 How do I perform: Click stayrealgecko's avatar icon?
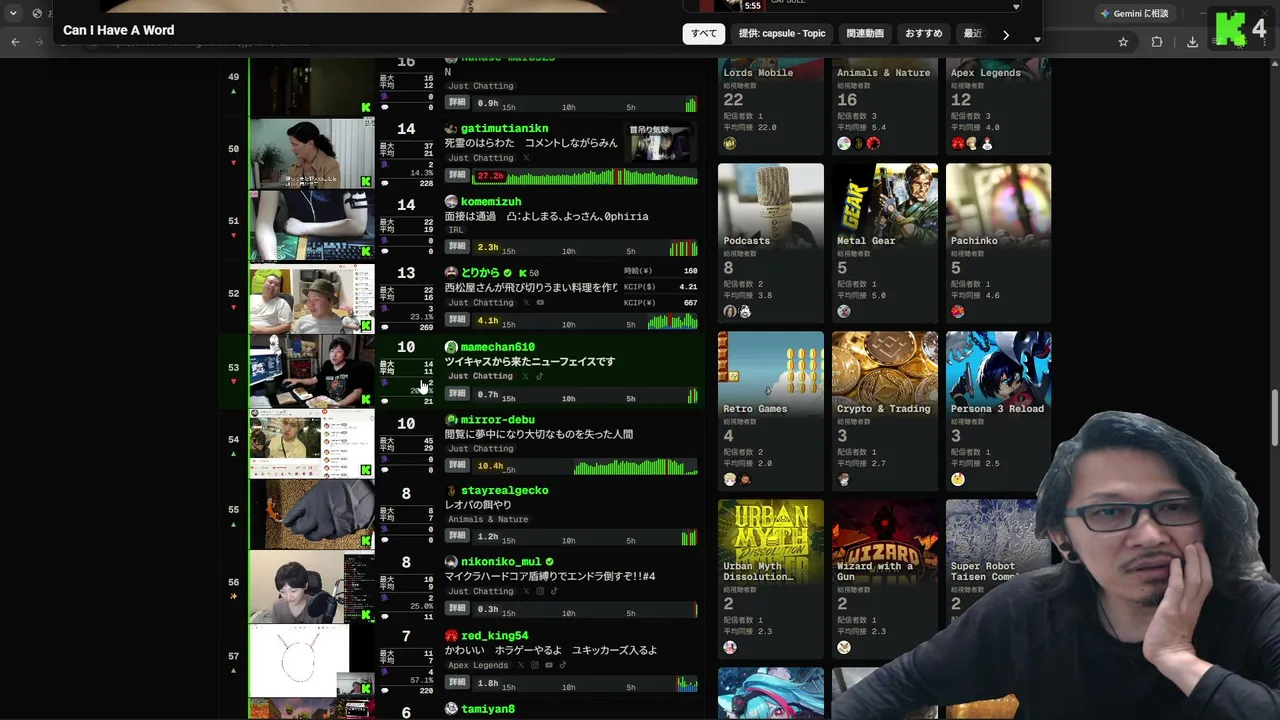coord(451,491)
